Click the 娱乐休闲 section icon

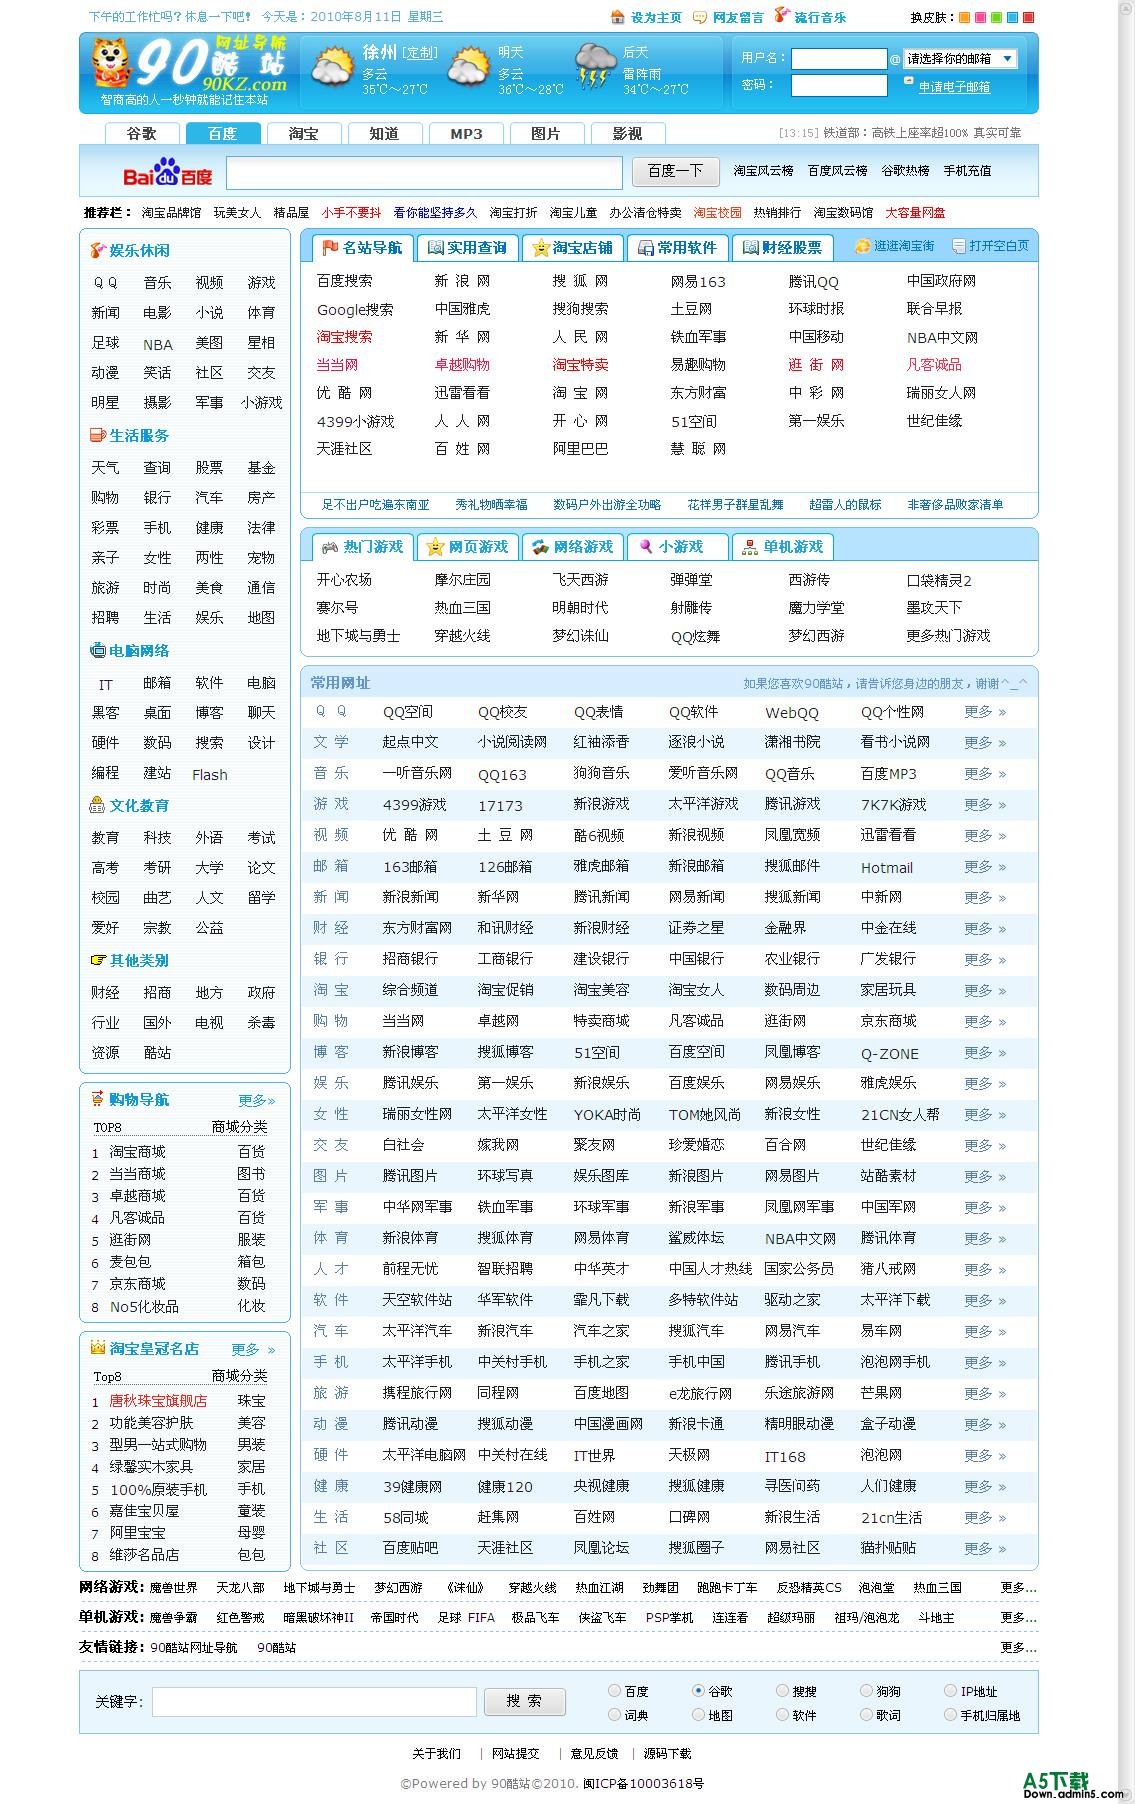(98, 250)
